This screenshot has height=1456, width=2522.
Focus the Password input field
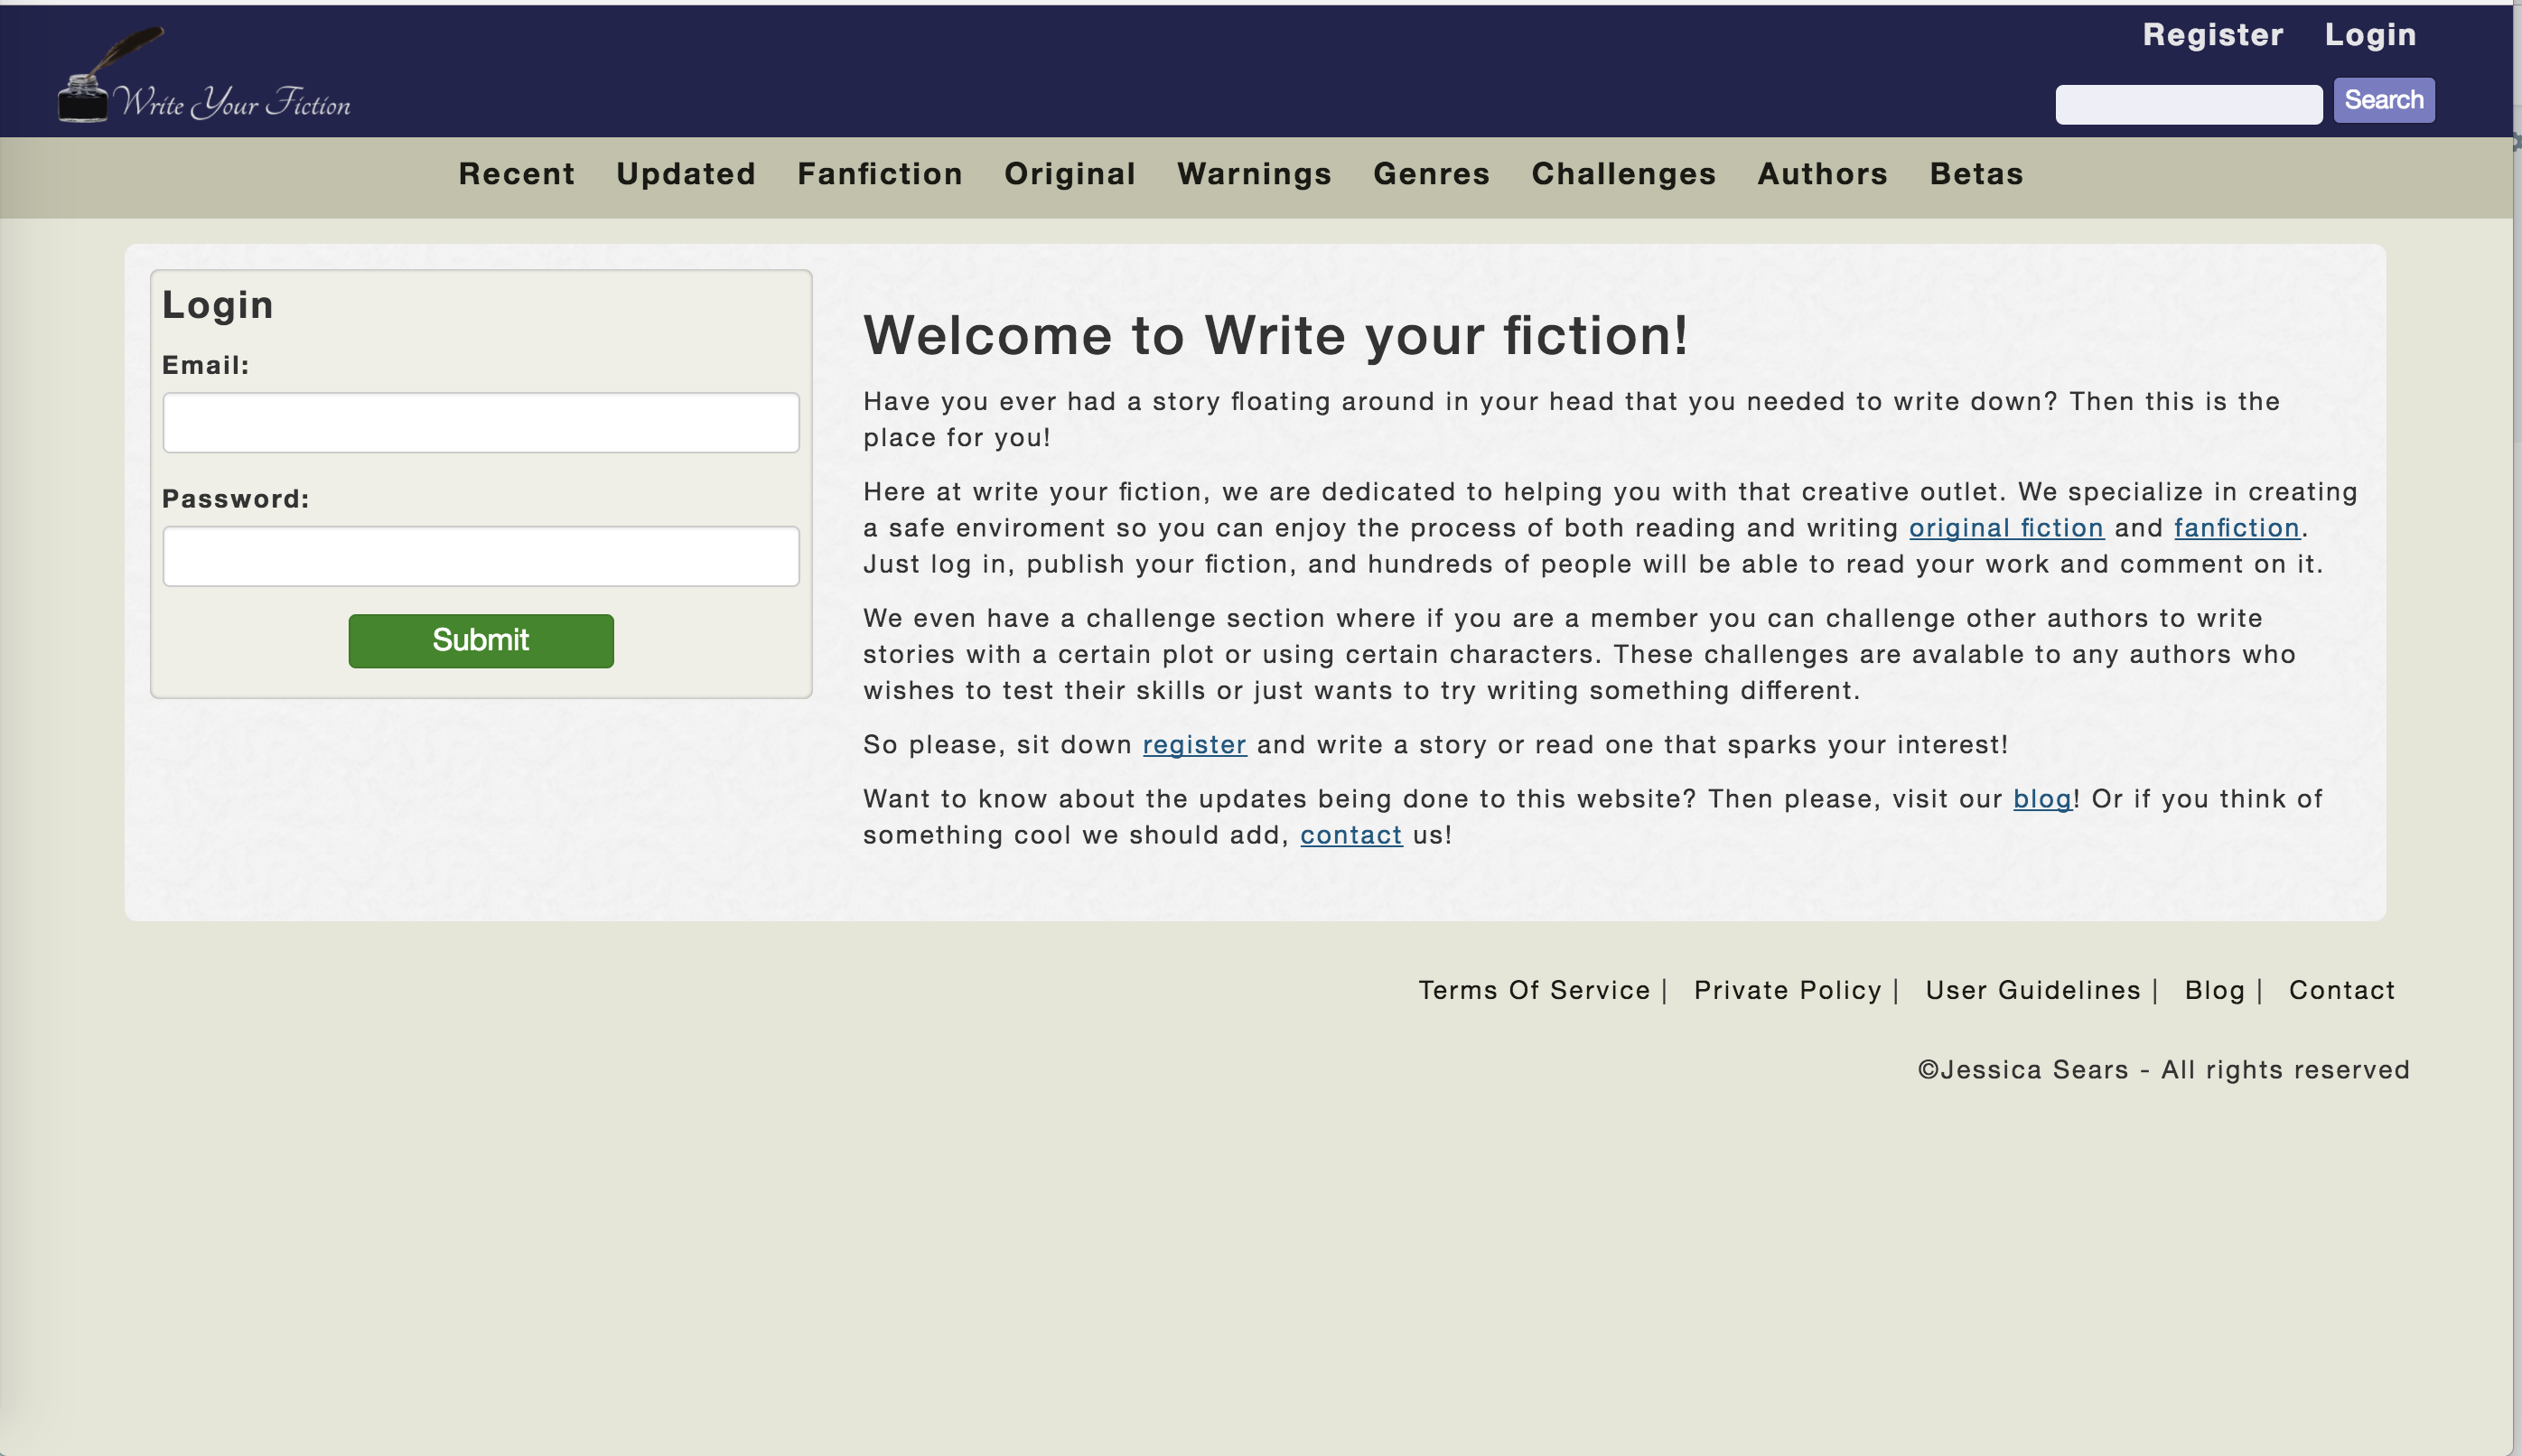[x=481, y=556]
